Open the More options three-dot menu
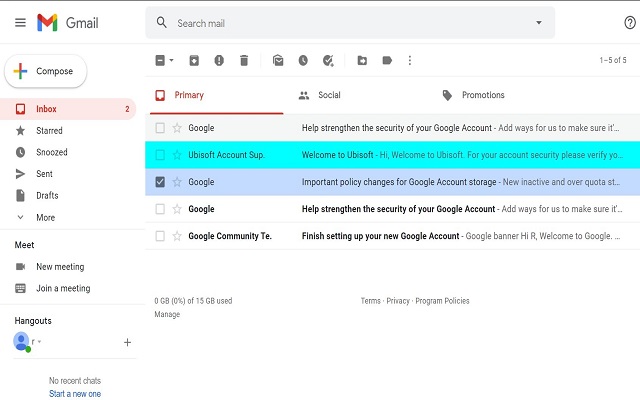Screen dimensions: 640x400 click(410, 60)
